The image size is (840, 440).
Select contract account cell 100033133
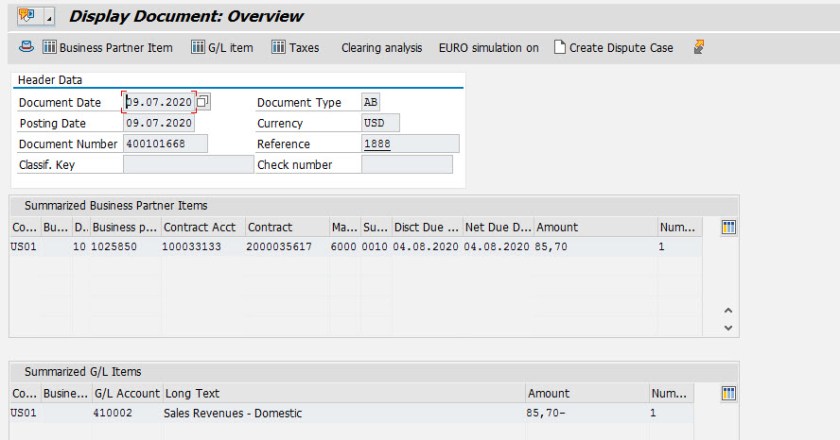(203, 247)
